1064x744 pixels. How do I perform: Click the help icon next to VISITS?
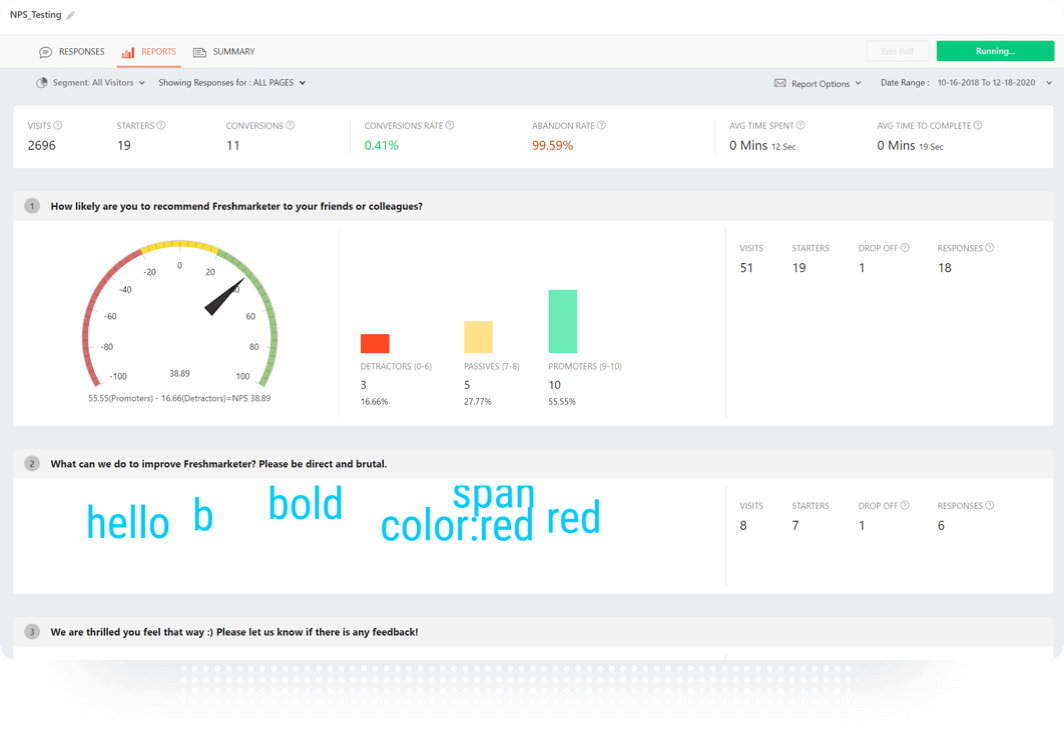tap(58, 126)
